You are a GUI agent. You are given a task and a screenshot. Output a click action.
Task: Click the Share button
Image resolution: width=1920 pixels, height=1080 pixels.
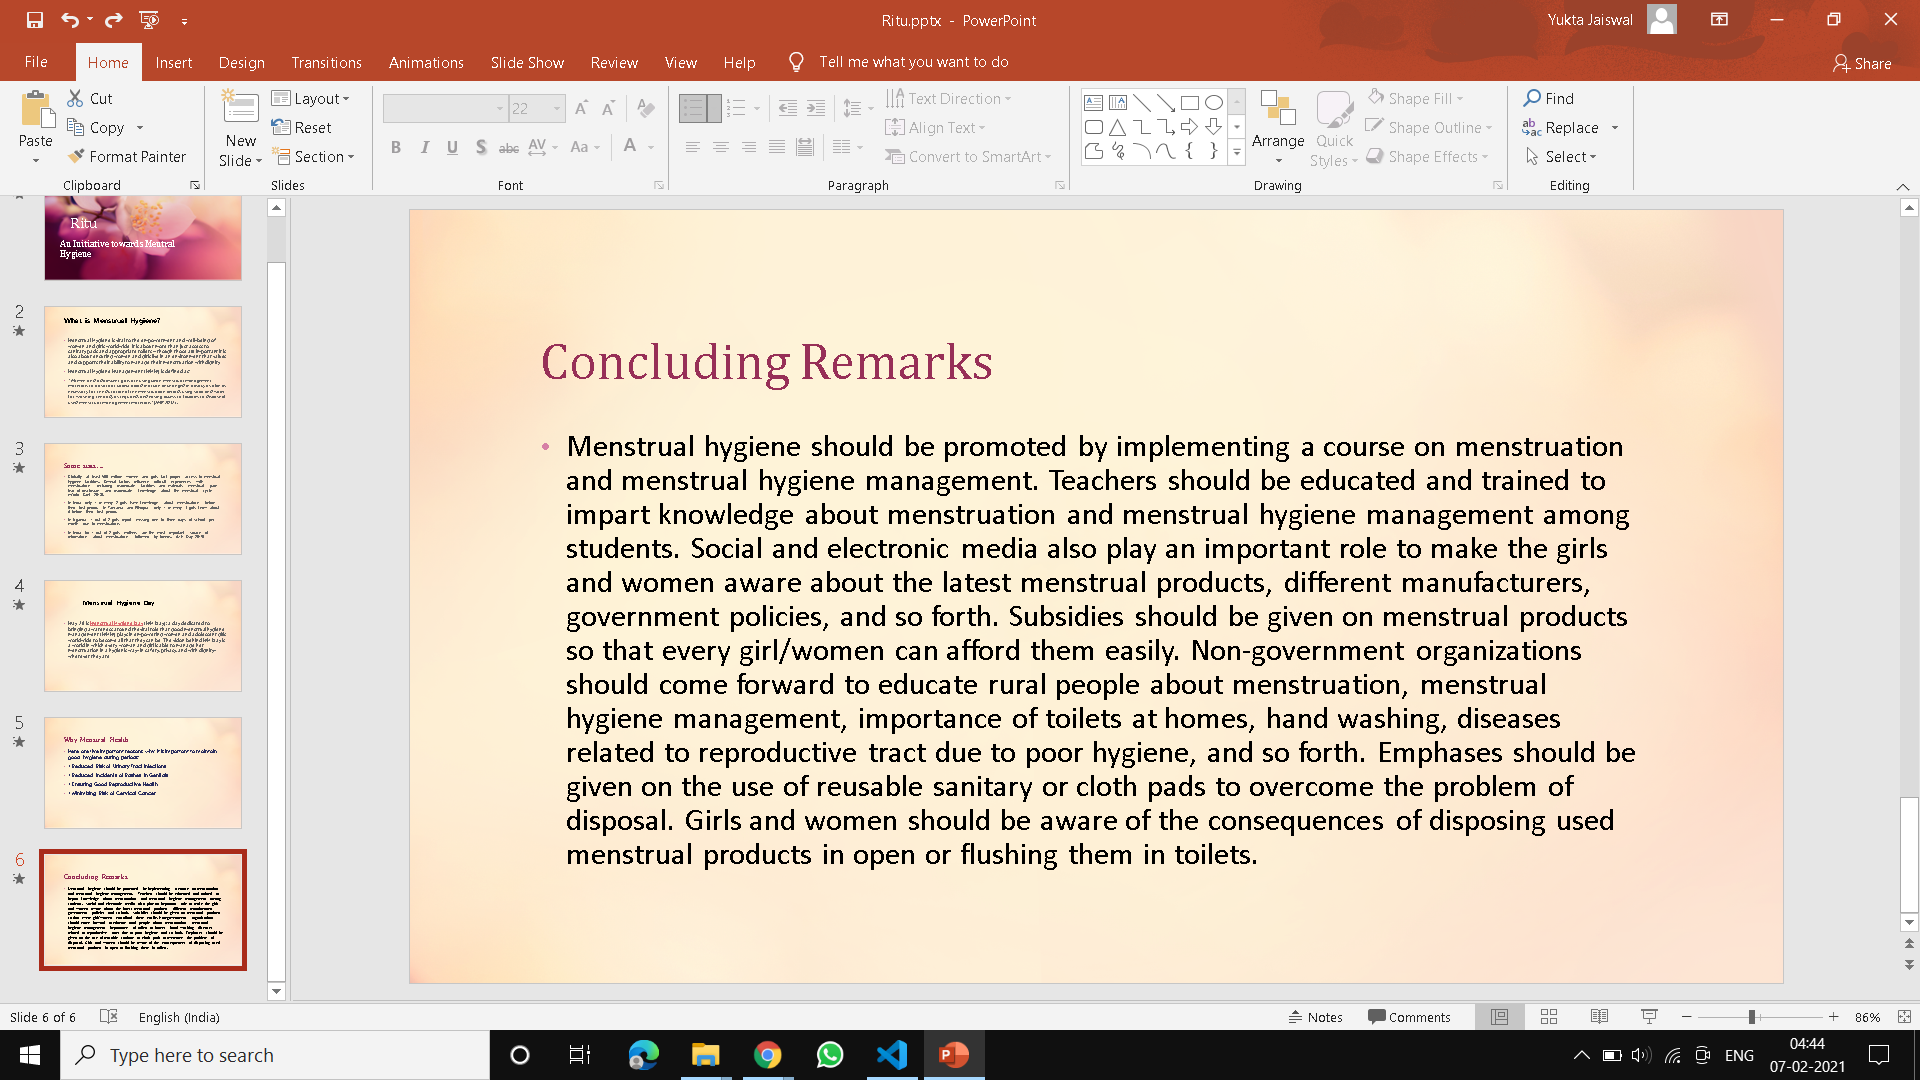pyautogui.click(x=1862, y=63)
